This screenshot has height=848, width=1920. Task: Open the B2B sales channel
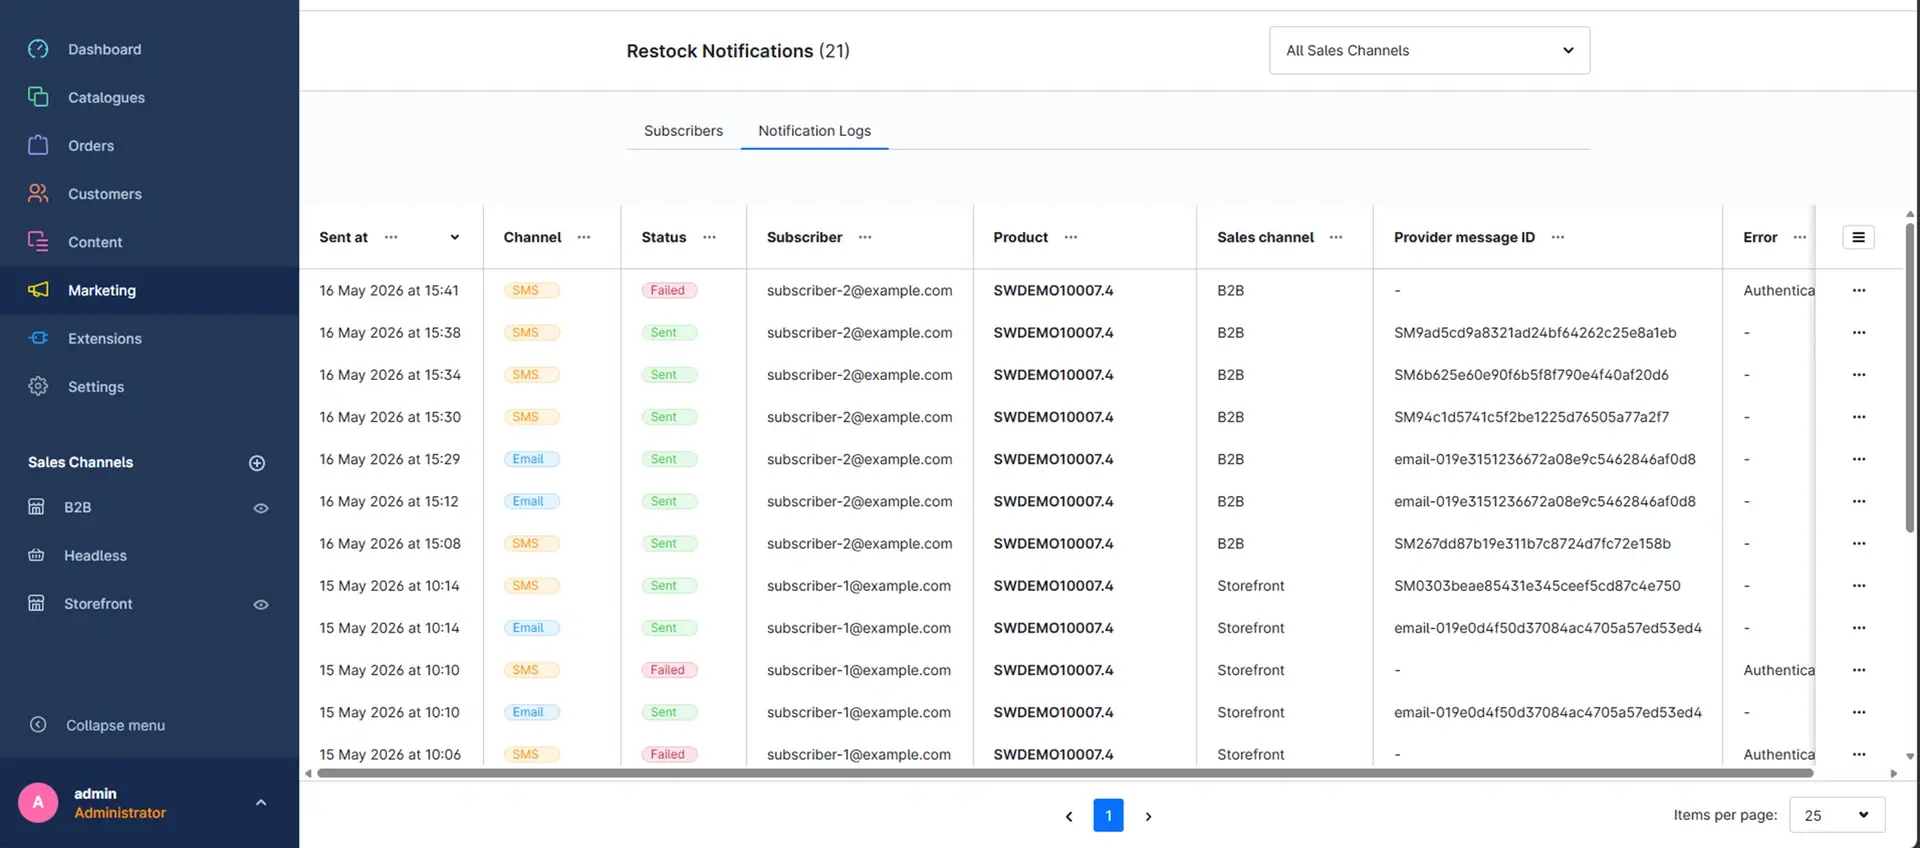[x=78, y=507]
